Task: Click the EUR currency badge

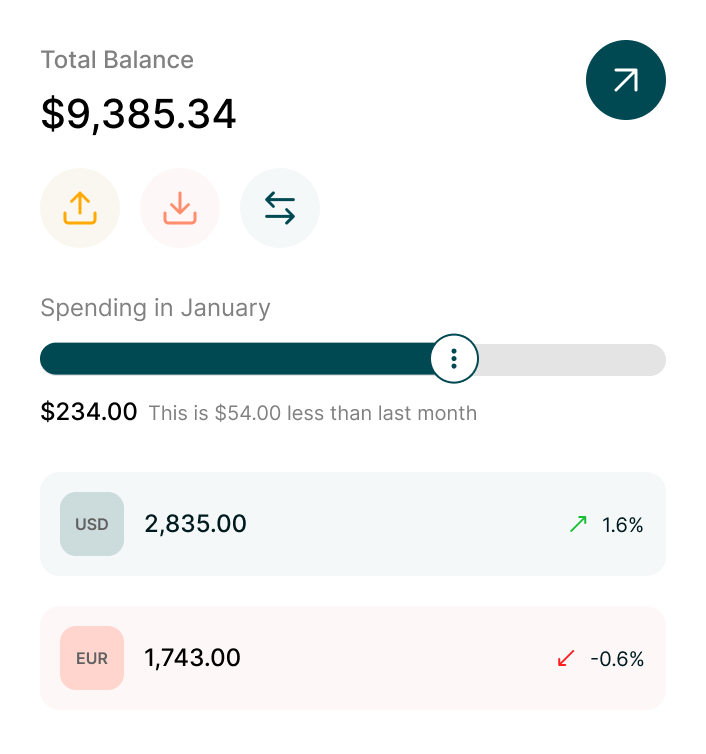Action: click(x=92, y=658)
